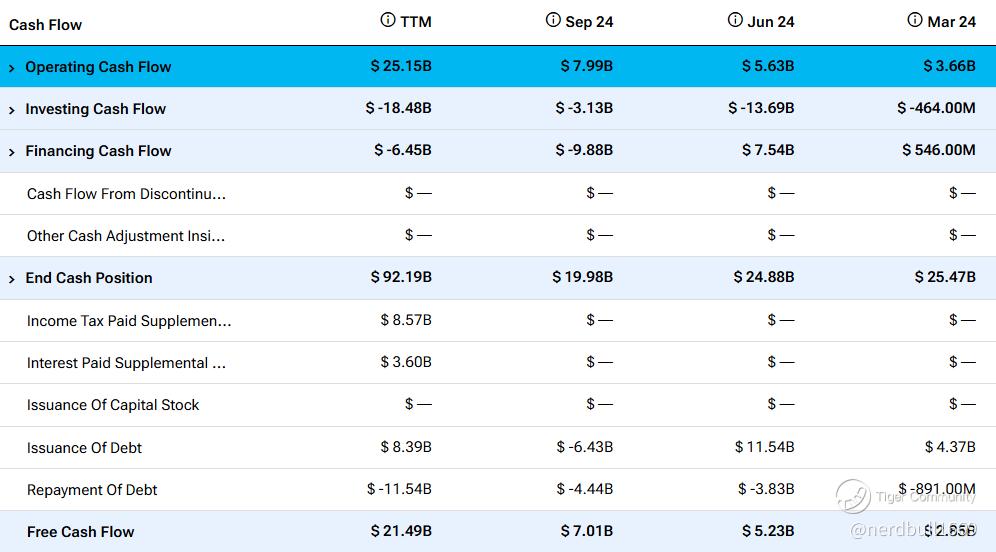The image size is (996, 552).
Task: Click the Issuance Of Capital Stock label
Action: pos(113,405)
